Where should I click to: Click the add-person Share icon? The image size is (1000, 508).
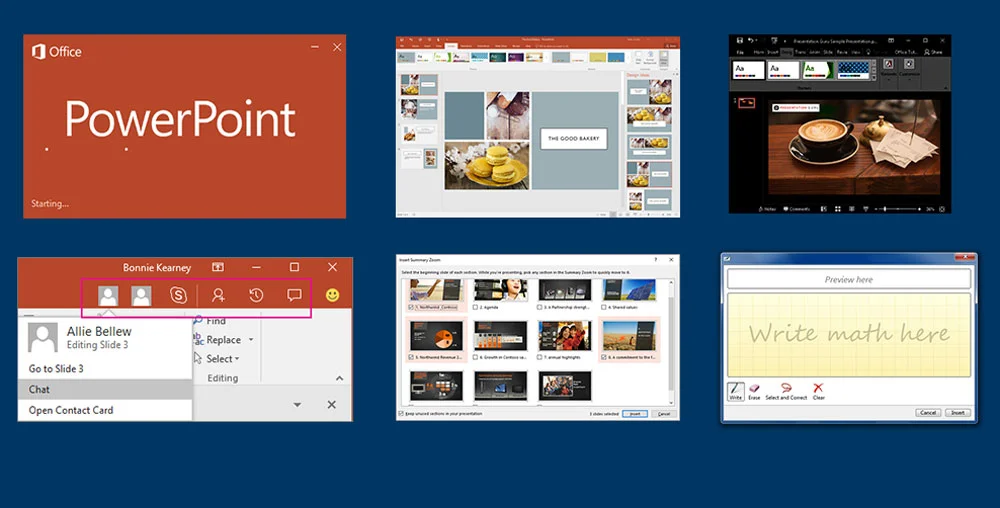[x=219, y=295]
